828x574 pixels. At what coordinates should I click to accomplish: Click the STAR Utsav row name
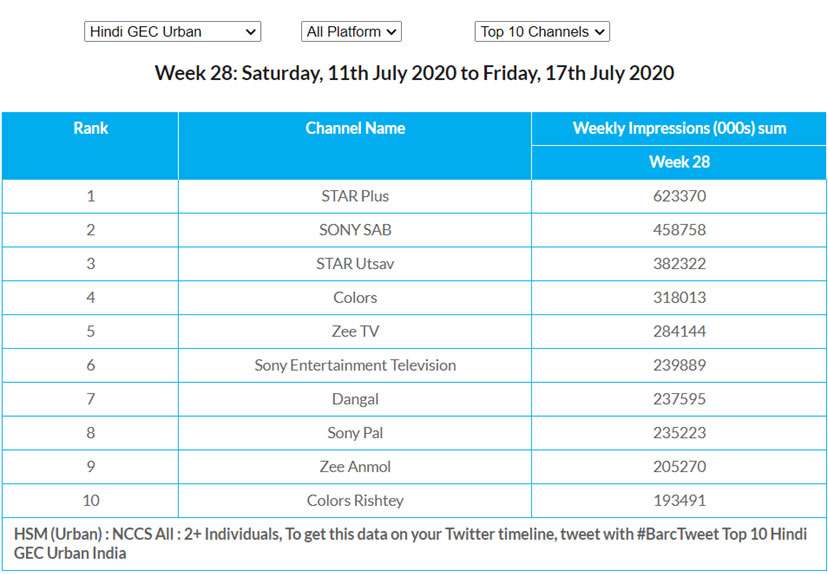[x=355, y=264]
